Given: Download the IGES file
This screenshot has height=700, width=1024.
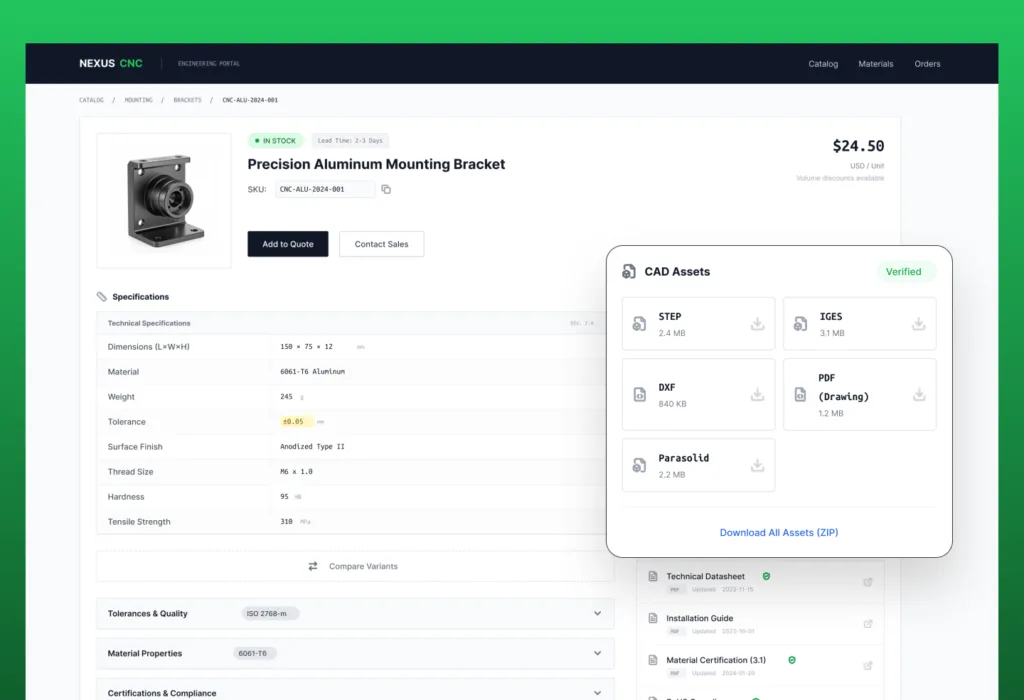Looking at the screenshot, I should click(x=918, y=324).
